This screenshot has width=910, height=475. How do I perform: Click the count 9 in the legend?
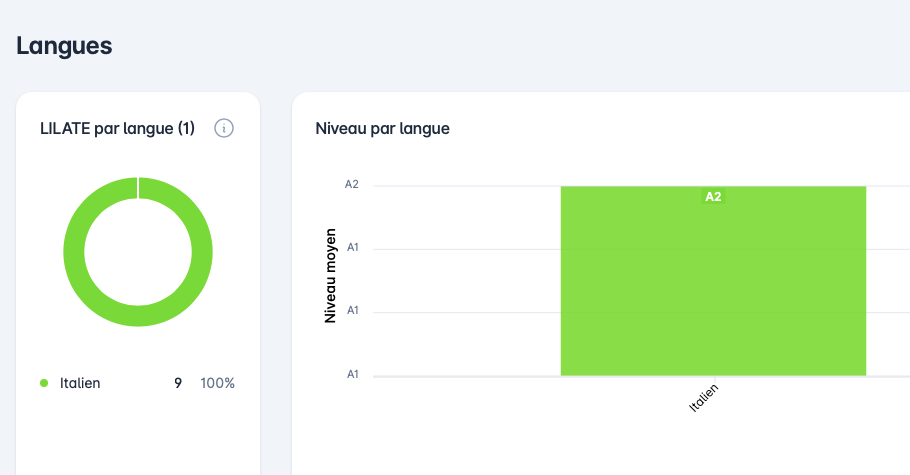tap(178, 383)
